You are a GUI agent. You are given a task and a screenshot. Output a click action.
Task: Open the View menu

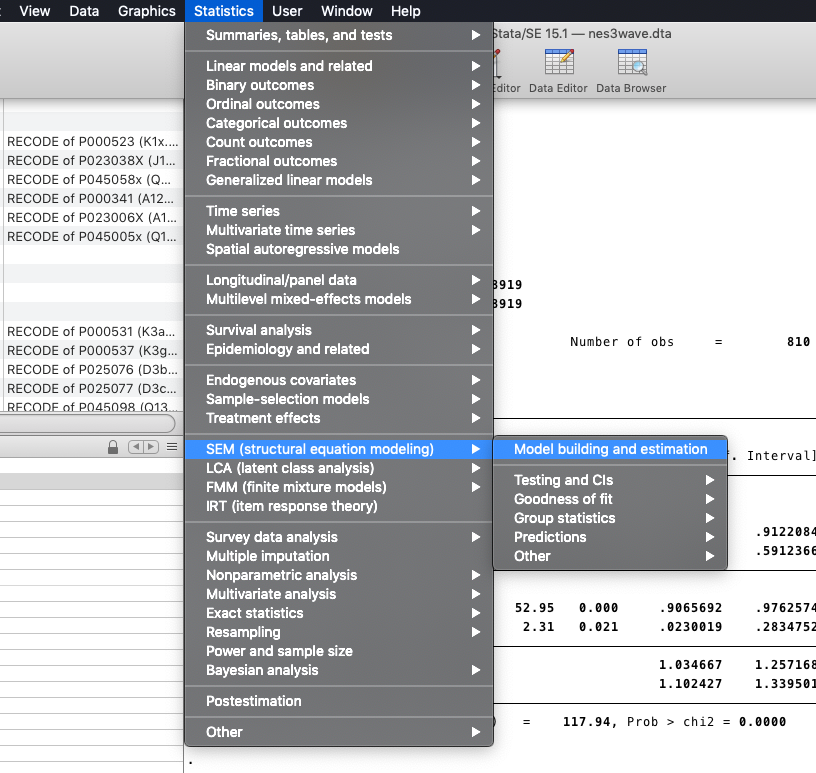35,11
